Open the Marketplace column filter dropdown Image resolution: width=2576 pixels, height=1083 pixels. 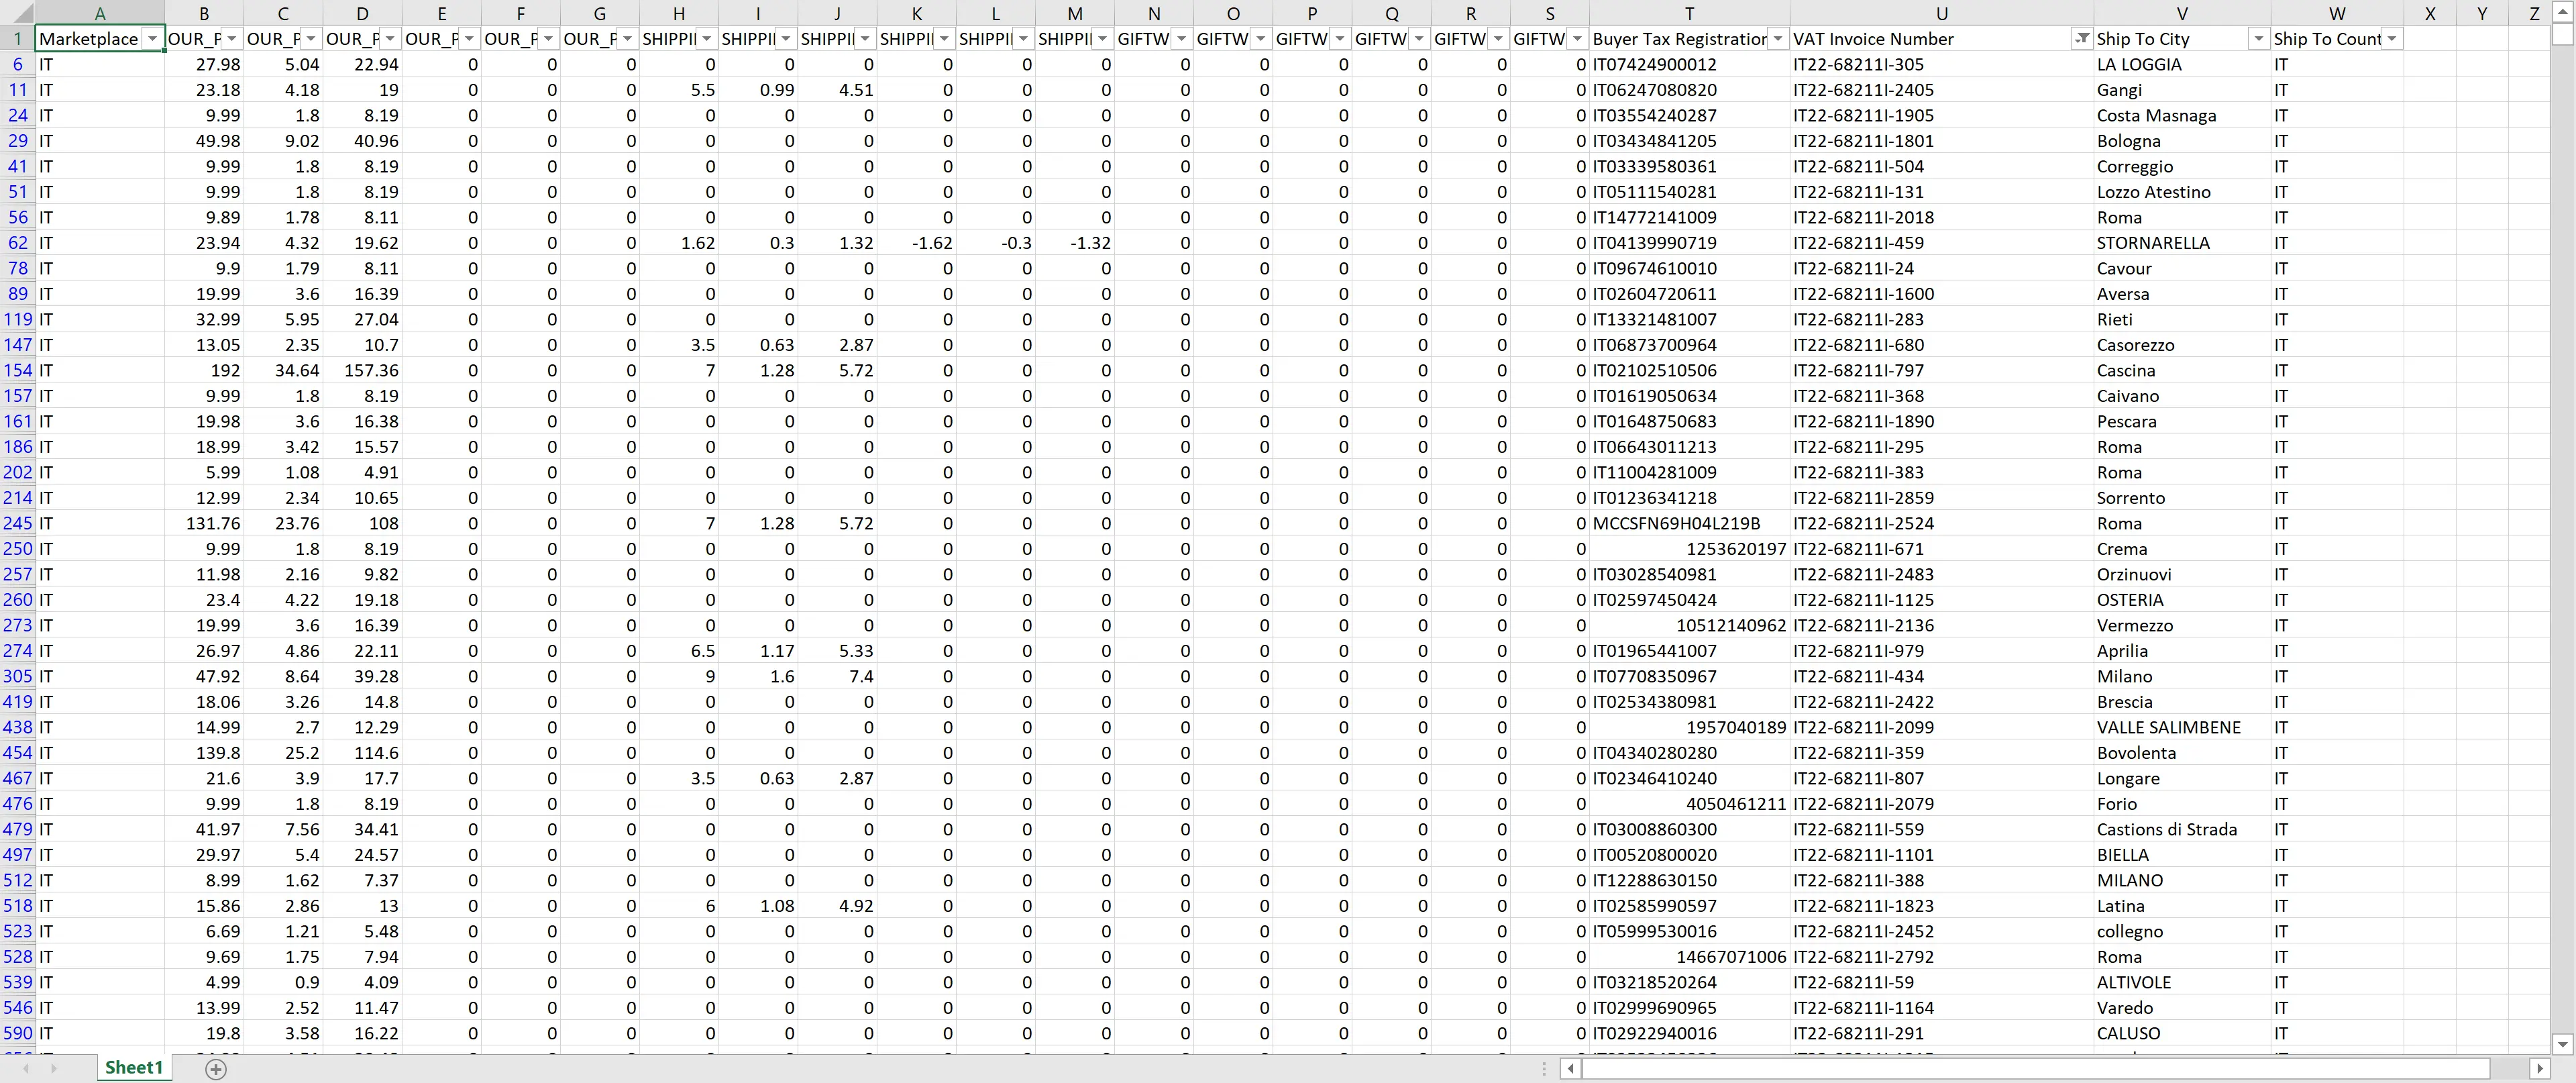click(x=152, y=39)
